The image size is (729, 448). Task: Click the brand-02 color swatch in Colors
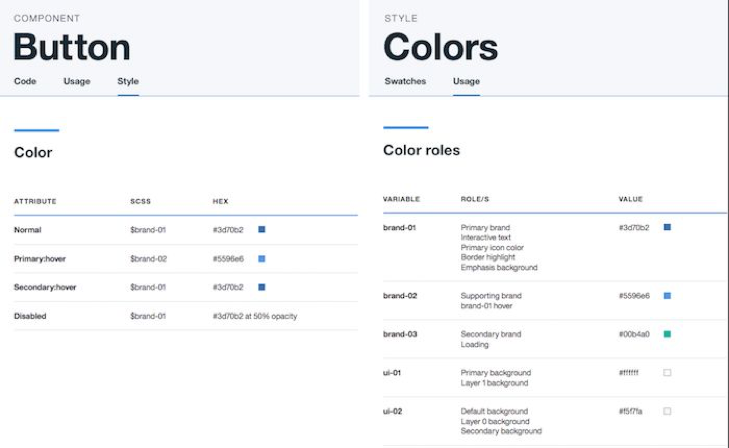point(667,296)
